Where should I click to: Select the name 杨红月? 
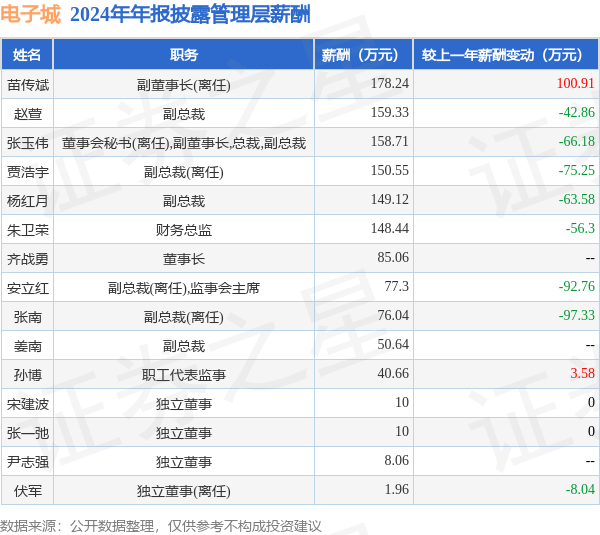[28, 201]
